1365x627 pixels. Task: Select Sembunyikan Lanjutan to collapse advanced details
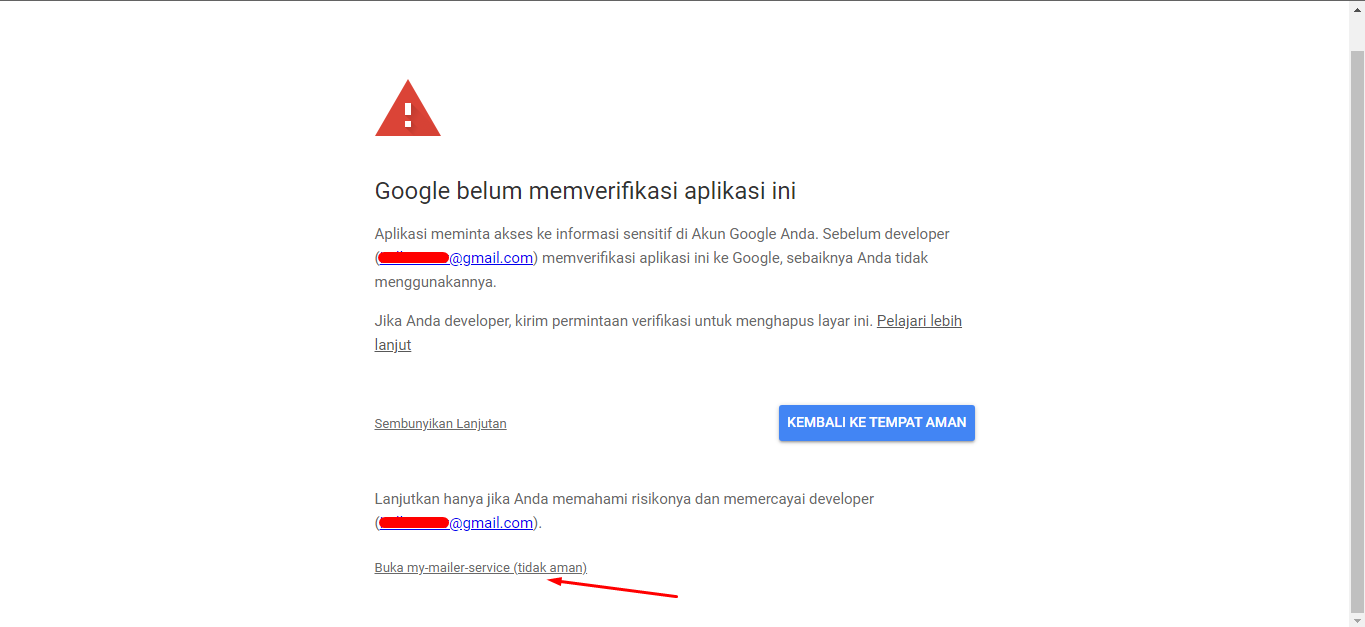(440, 423)
